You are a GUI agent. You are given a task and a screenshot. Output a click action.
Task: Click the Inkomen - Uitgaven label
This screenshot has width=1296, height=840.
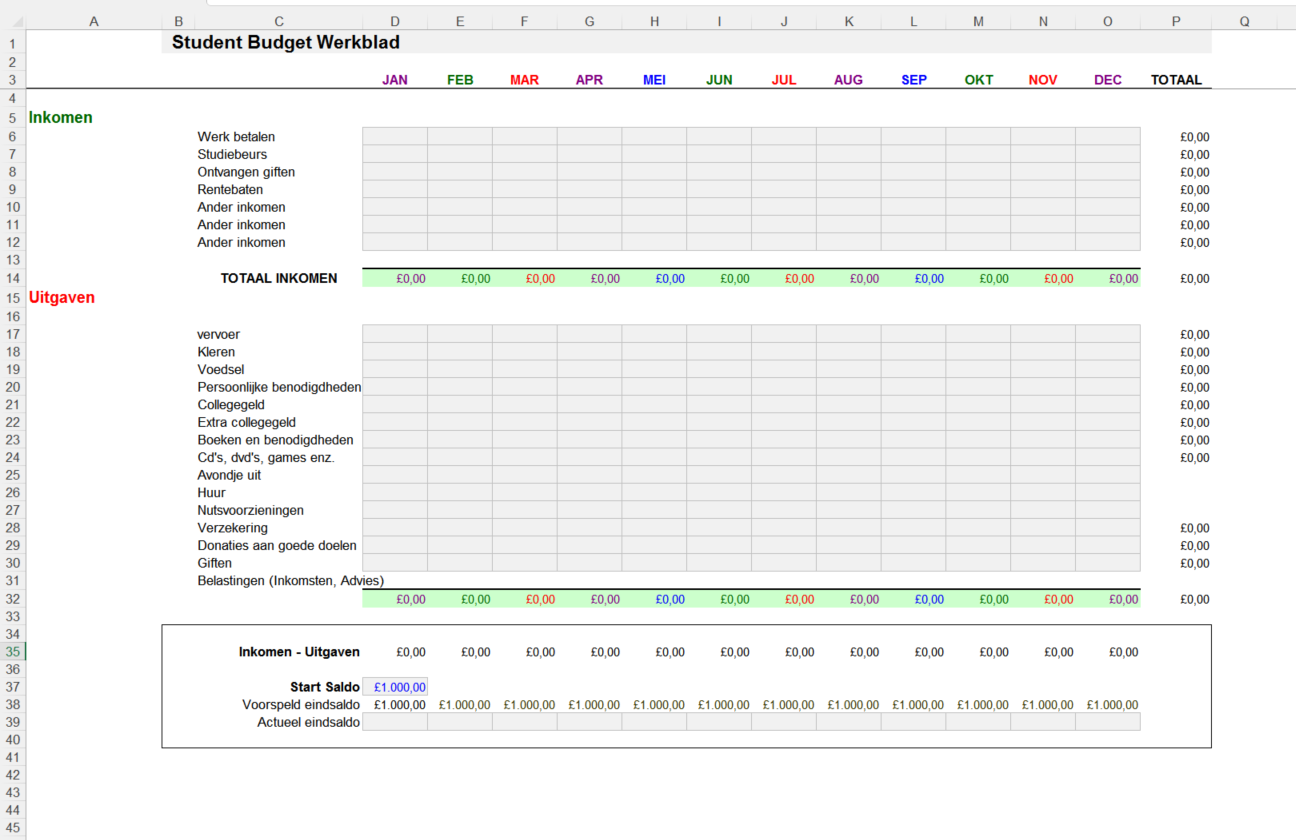pos(299,652)
